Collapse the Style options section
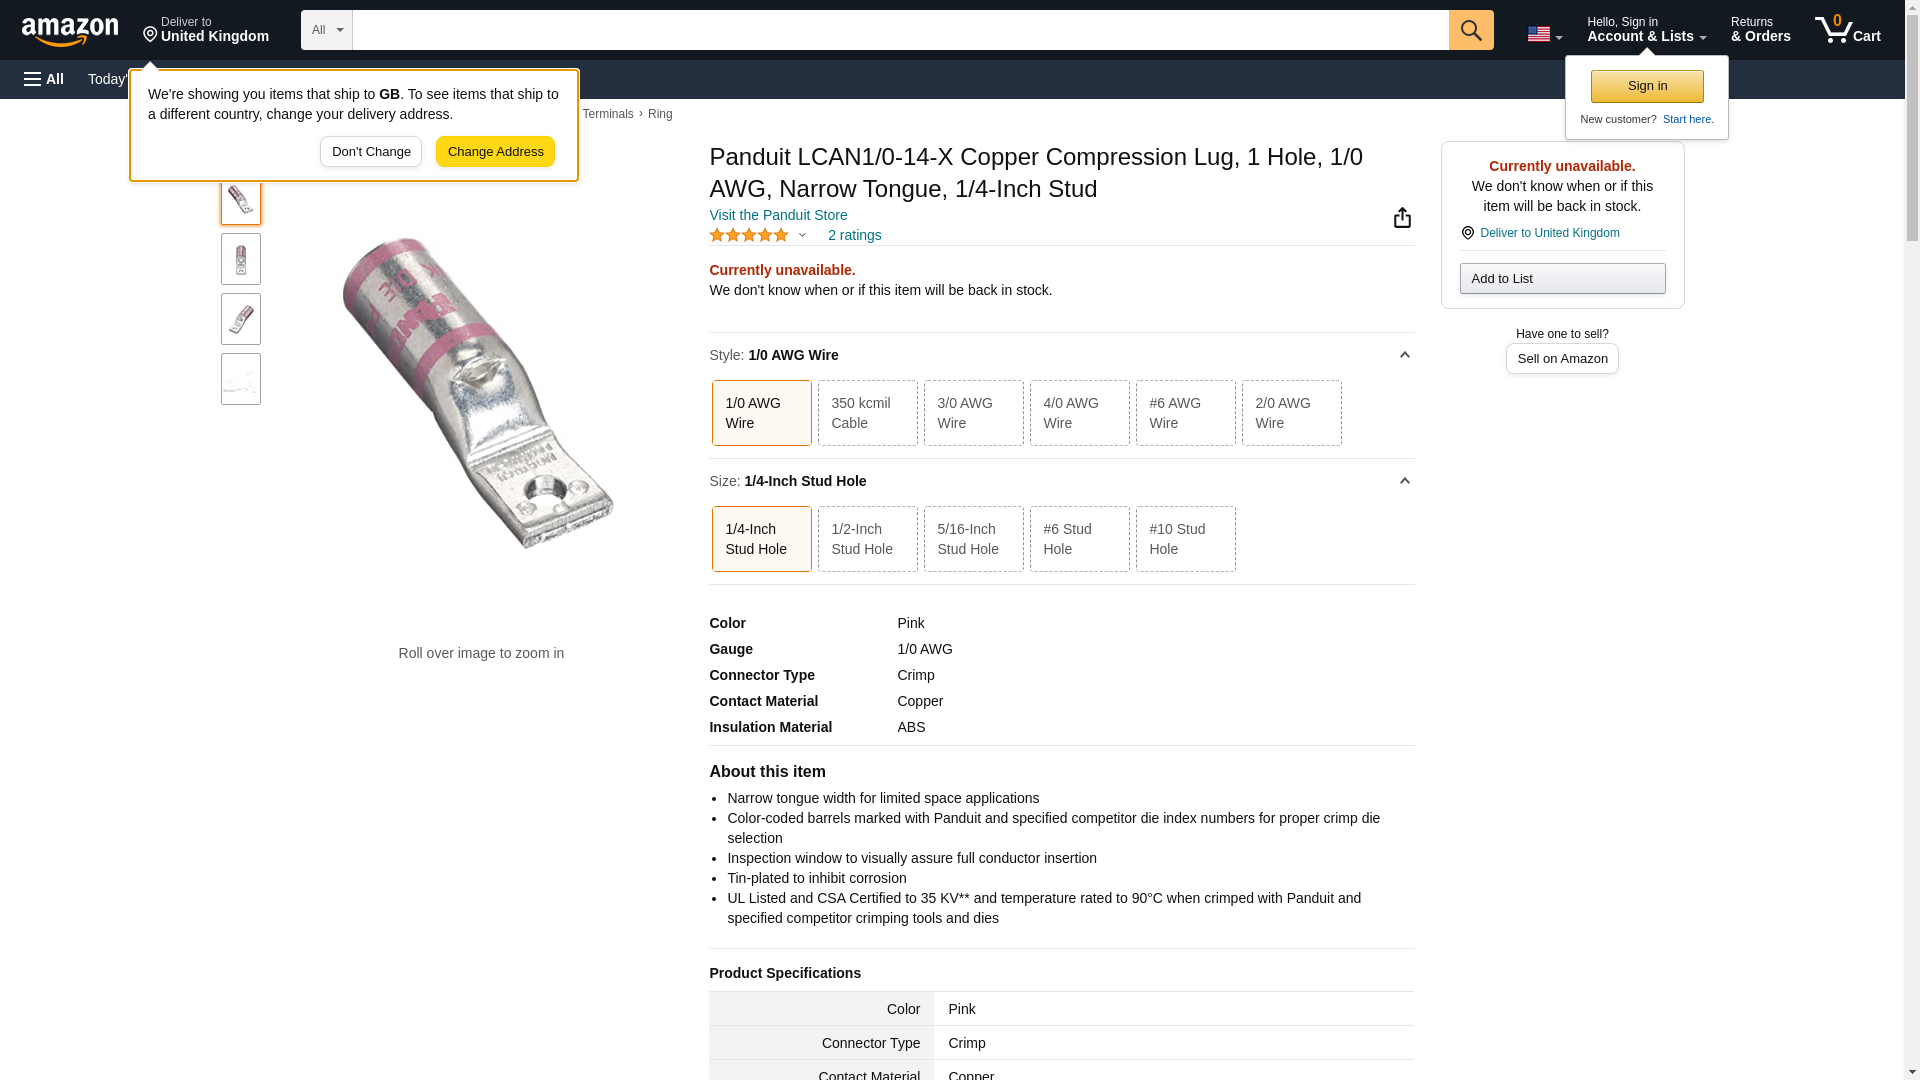Screen dimensions: 1920x1080 tap(1404, 355)
